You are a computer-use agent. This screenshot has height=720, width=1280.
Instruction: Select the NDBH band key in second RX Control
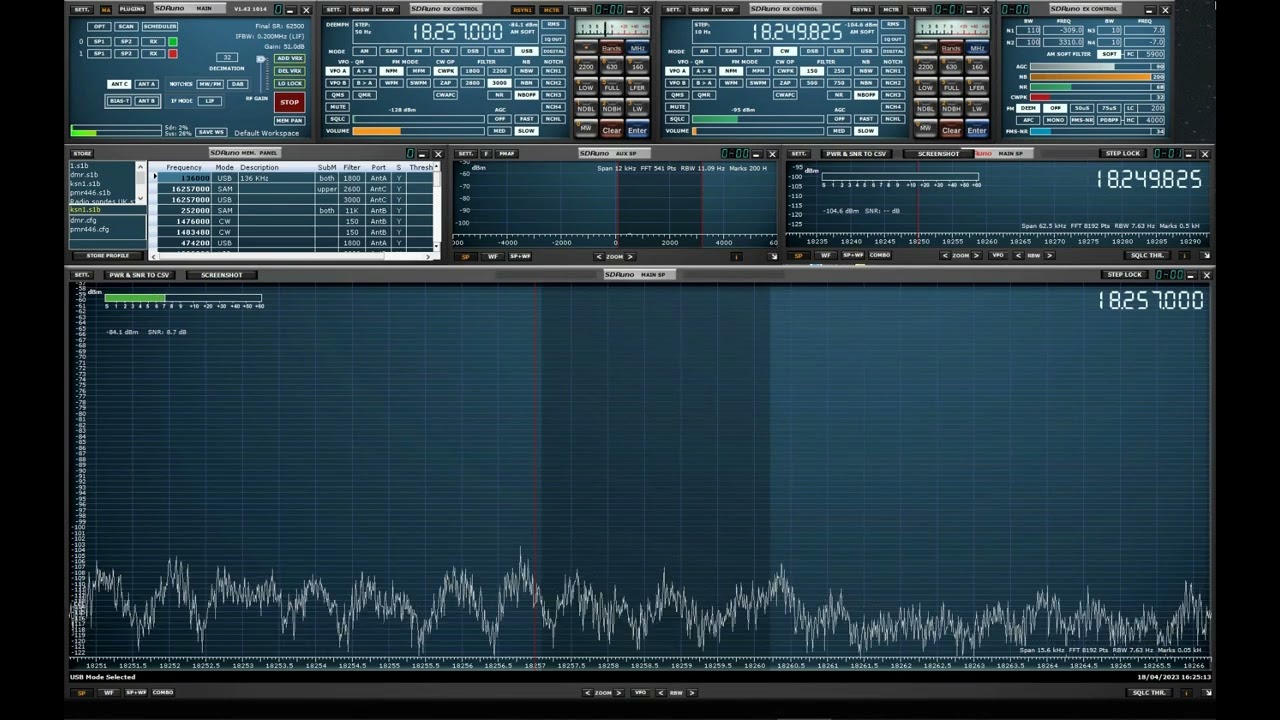tap(950, 108)
